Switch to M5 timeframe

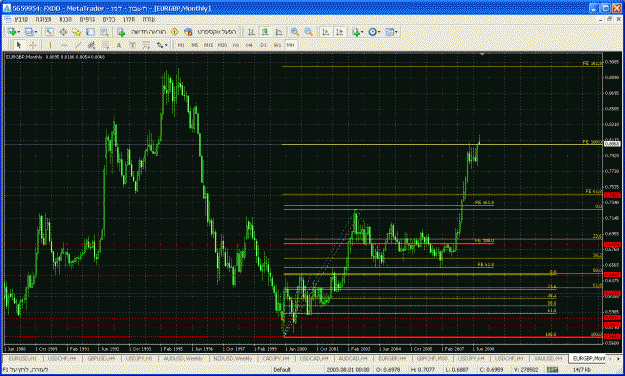[x=195, y=45]
